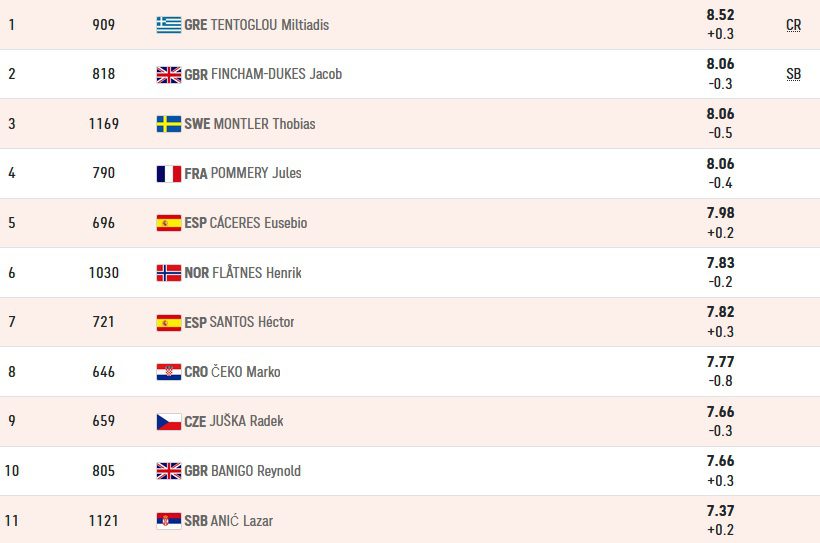Select athlete POMMERY Jules
This screenshot has width=820, height=543.
256,174
